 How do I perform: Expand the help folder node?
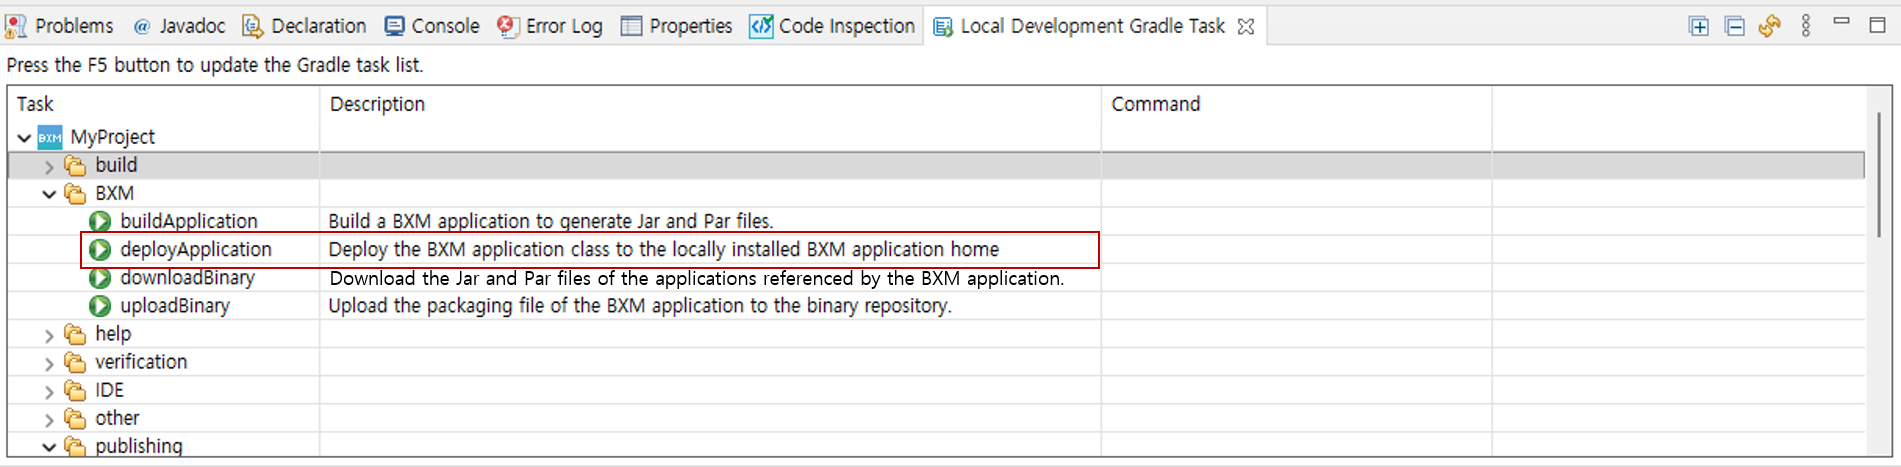point(49,335)
